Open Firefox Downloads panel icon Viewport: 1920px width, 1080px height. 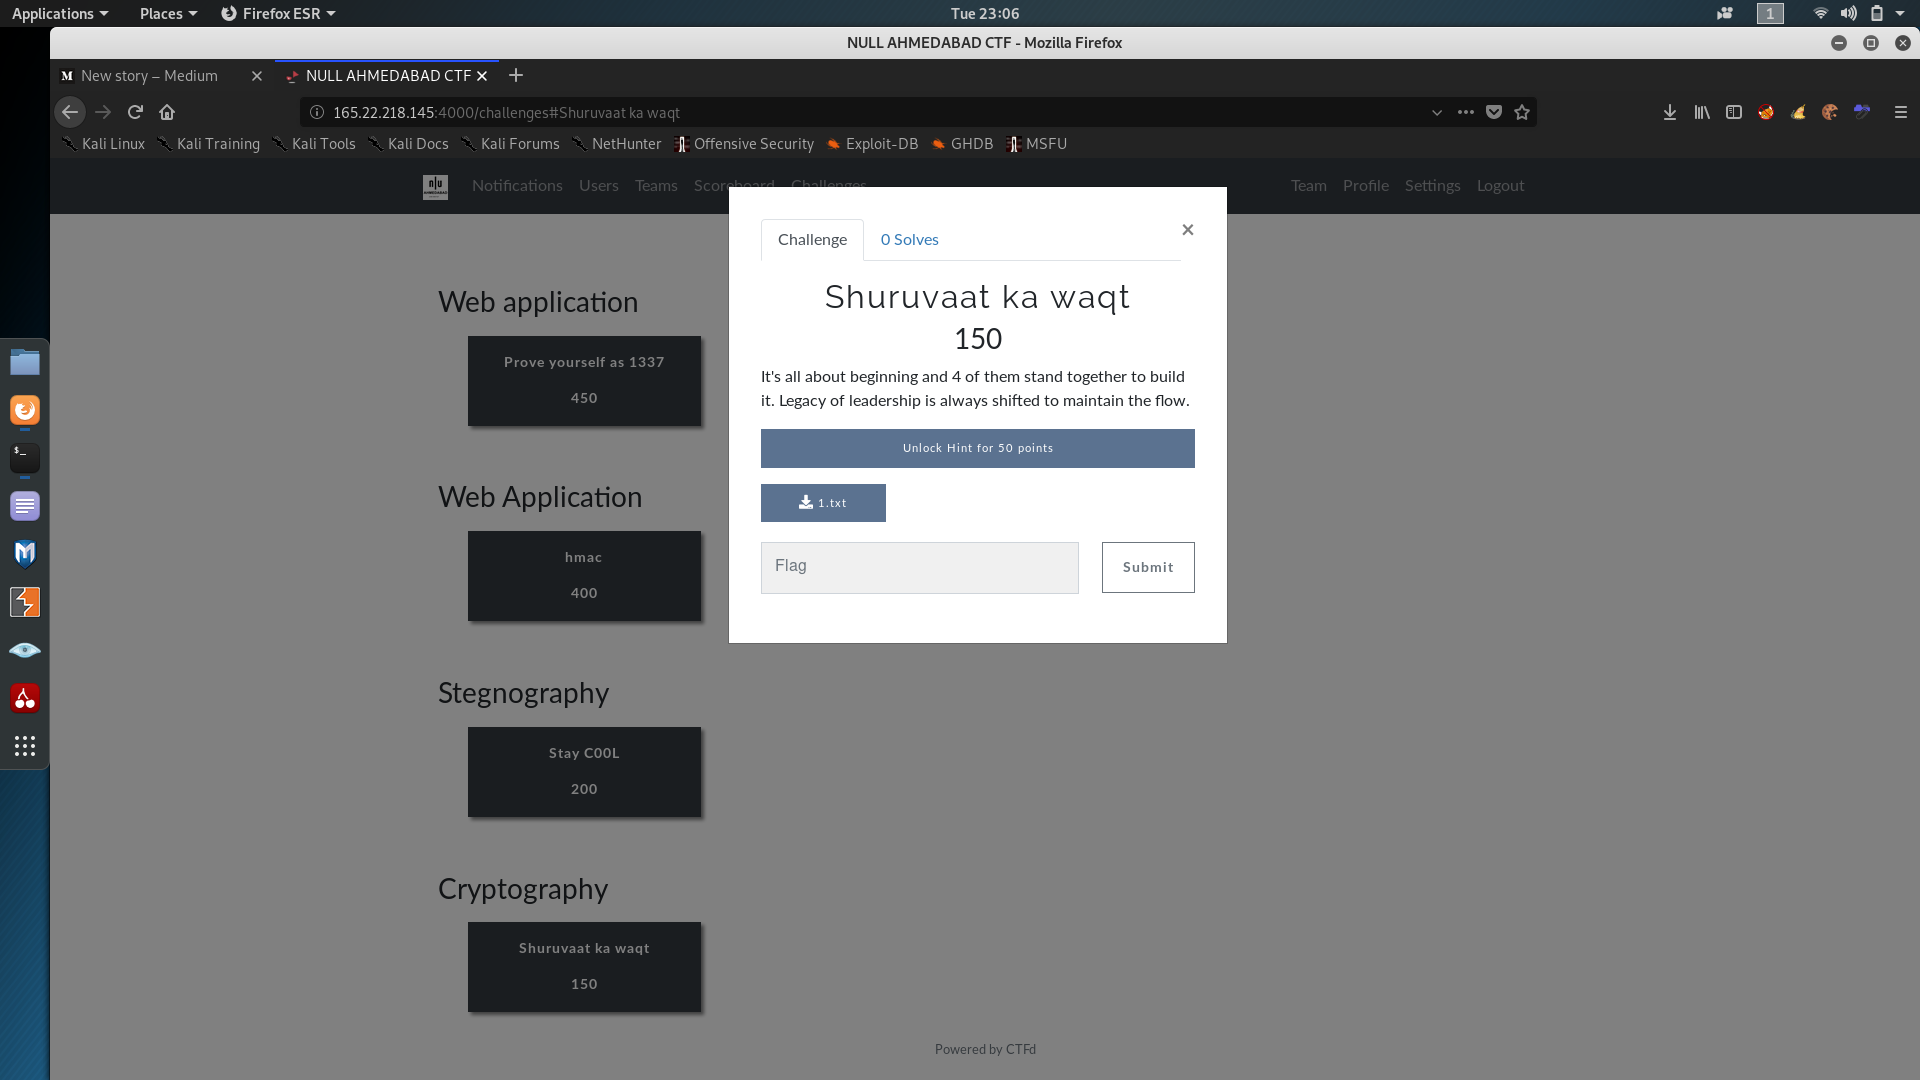pyautogui.click(x=1670, y=112)
